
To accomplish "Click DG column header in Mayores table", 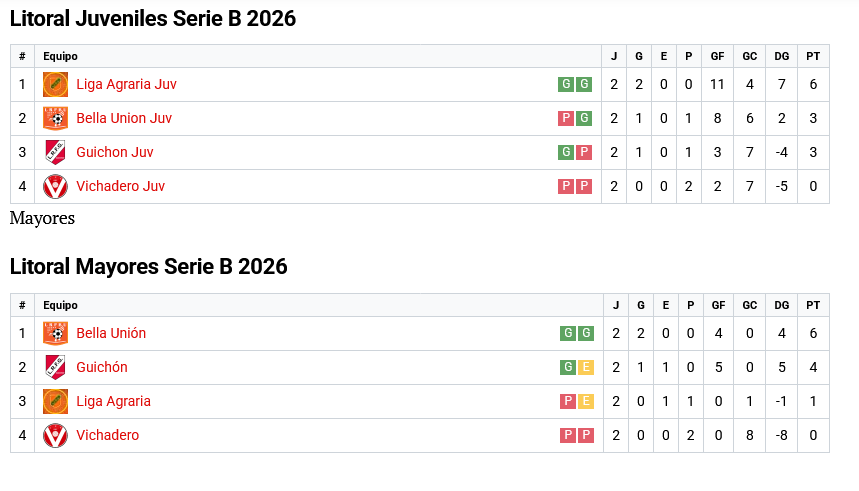I will coord(781,306).
